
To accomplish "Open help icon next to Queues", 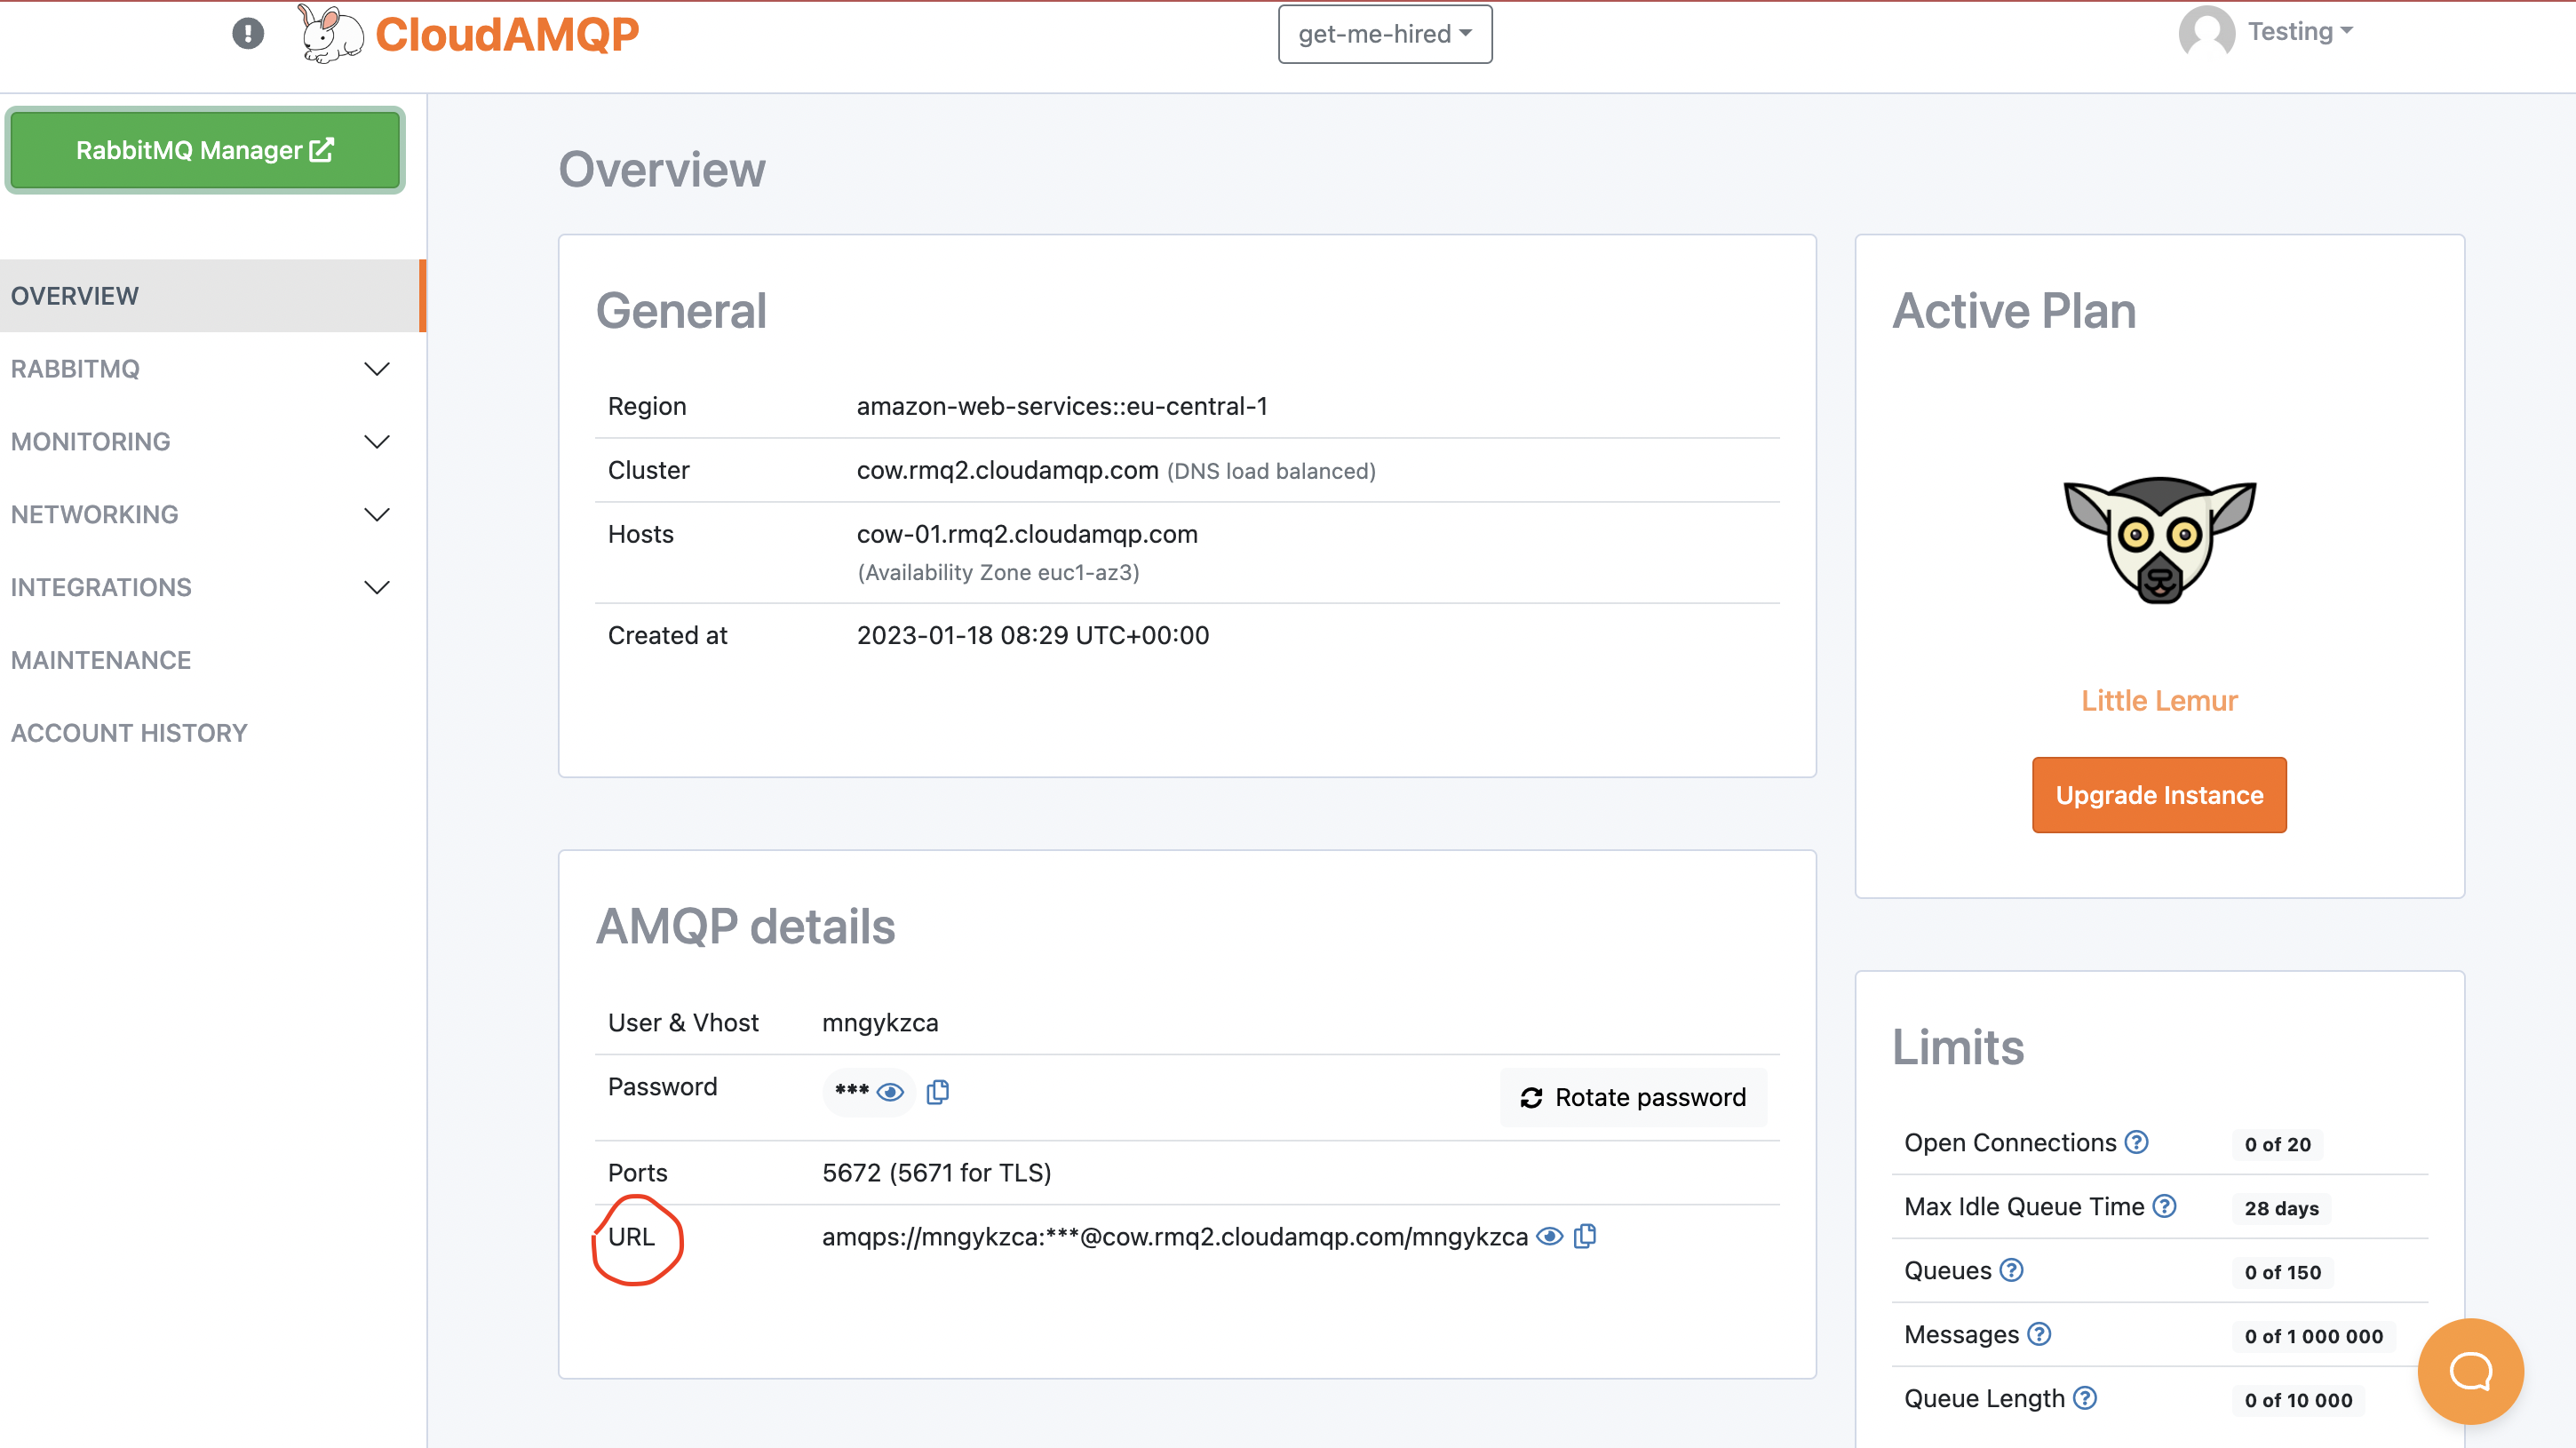I will click(x=2011, y=1270).
